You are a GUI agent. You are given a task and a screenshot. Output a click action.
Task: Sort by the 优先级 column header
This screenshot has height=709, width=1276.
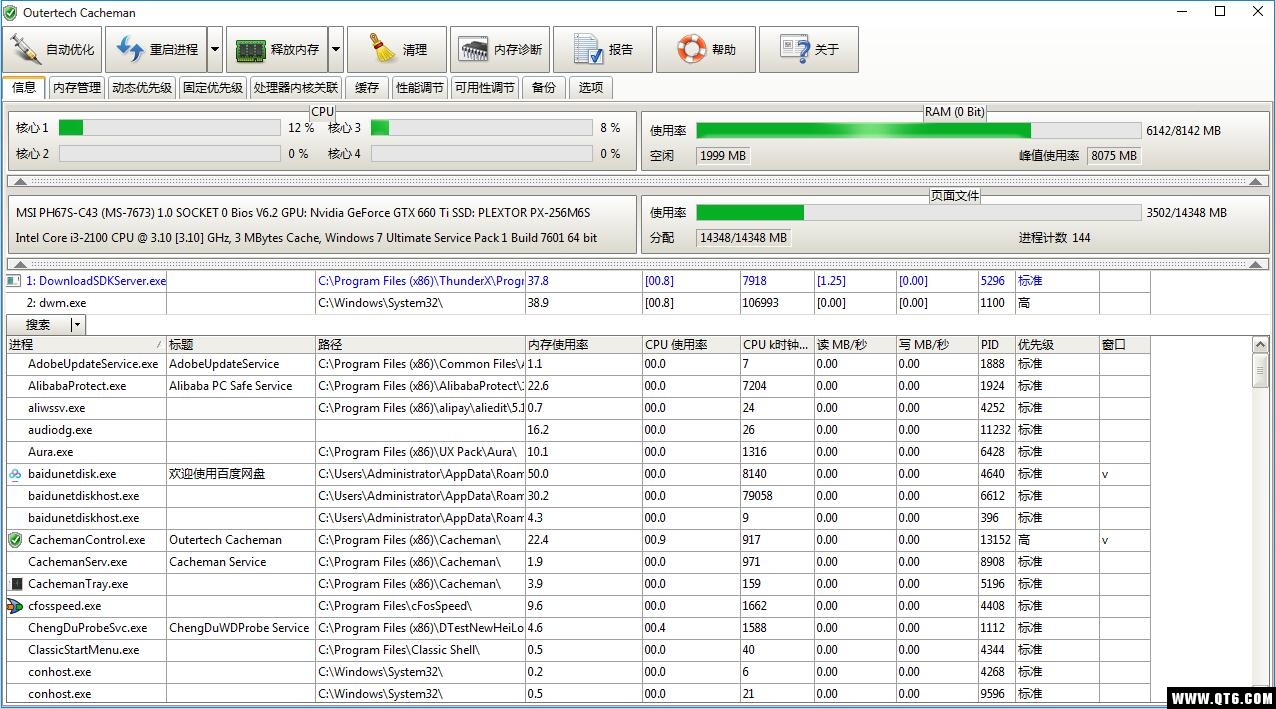pyautogui.click(x=1057, y=344)
